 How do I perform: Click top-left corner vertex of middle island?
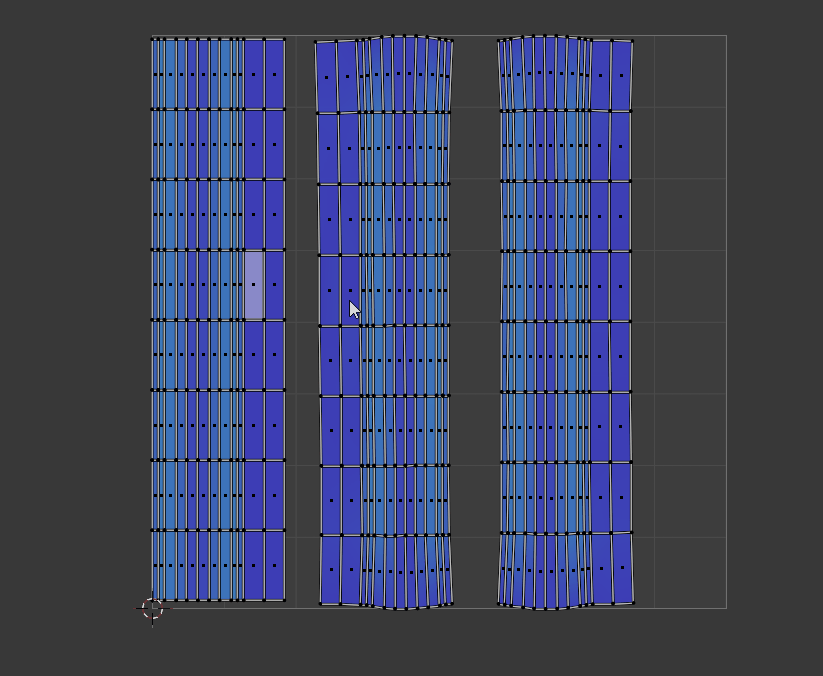[x=315, y=42]
